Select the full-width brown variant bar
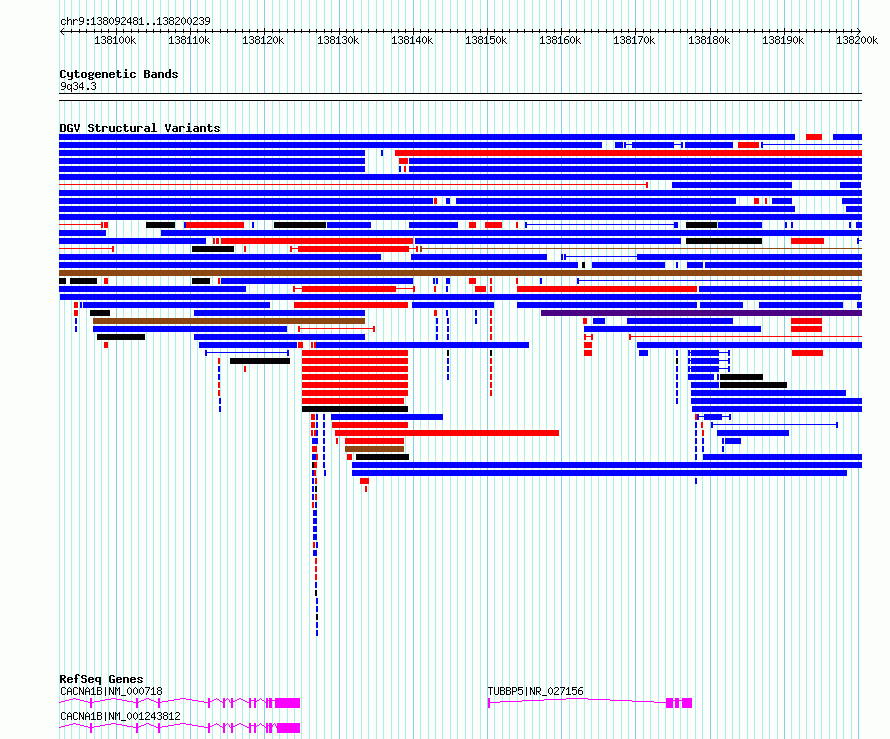 coord(460,273)
